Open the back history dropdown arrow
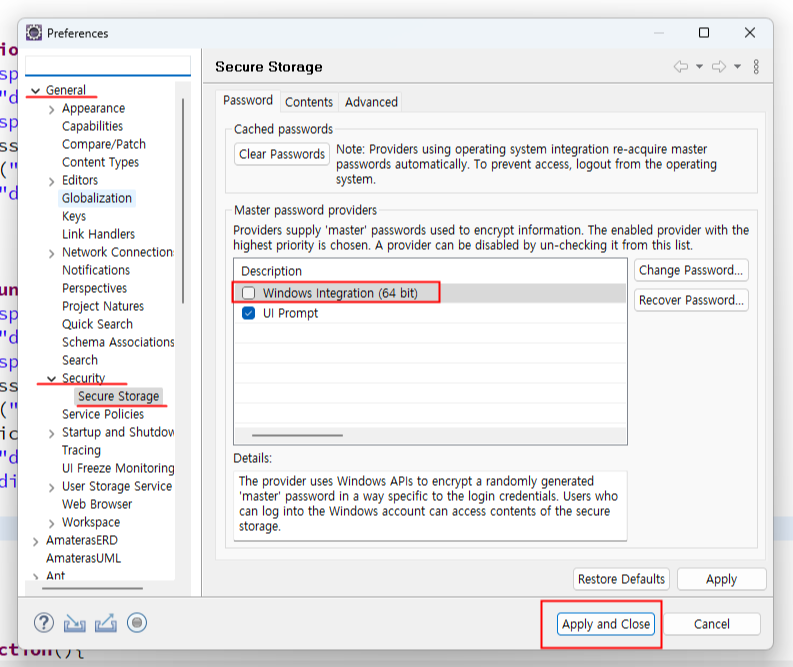 point(699,67)
